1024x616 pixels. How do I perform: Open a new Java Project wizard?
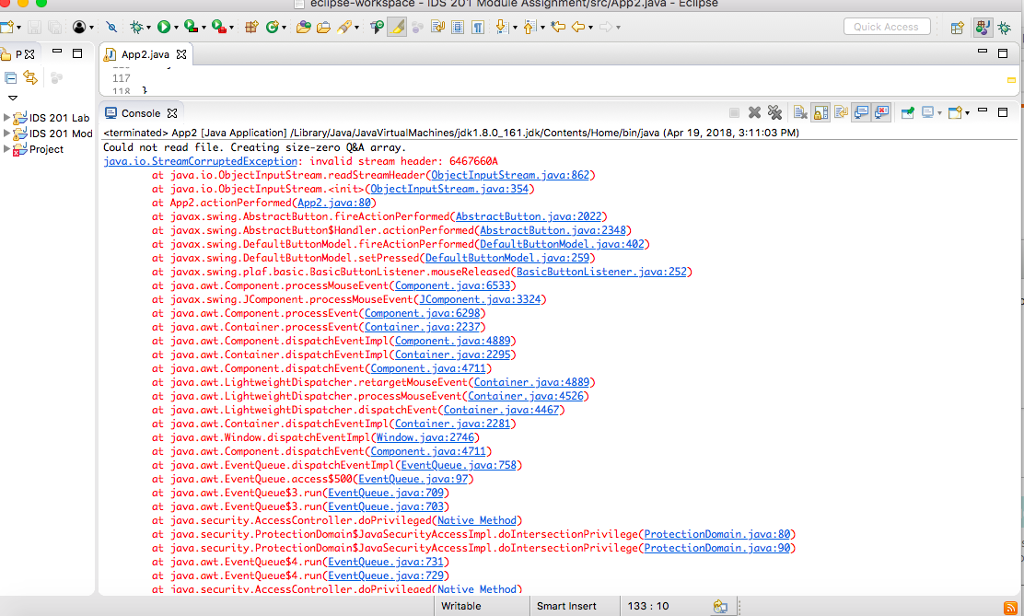point(250,27)
